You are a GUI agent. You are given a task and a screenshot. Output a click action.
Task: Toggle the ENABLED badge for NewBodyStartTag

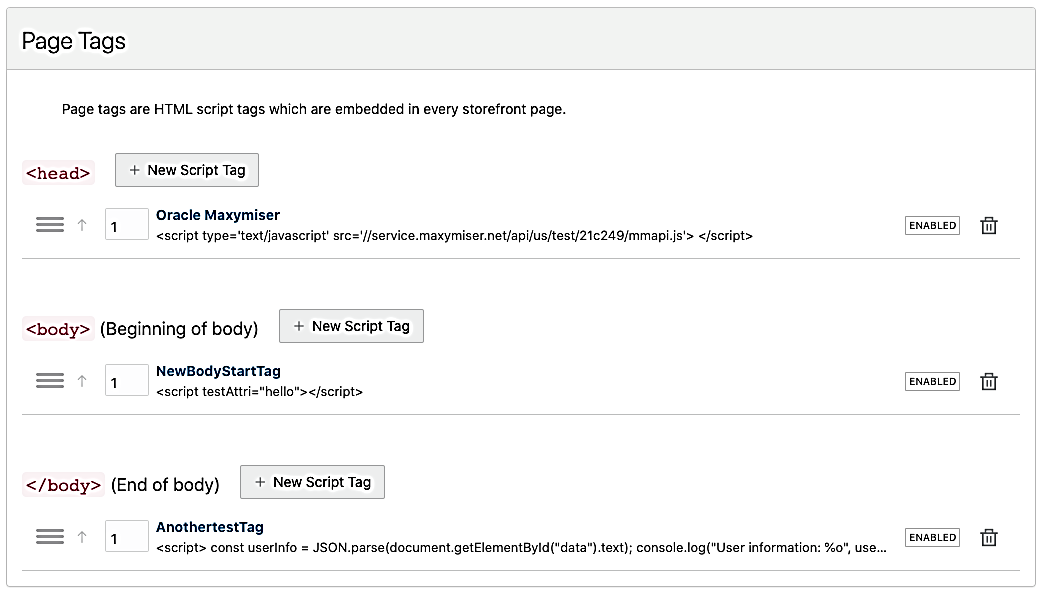[932, 381]
